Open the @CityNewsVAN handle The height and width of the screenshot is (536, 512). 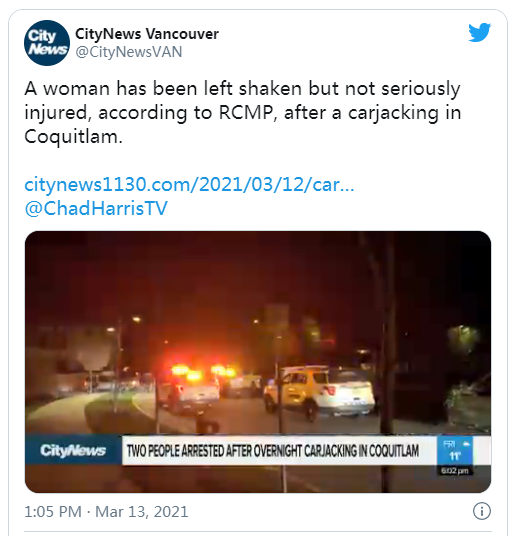(129, 52)
